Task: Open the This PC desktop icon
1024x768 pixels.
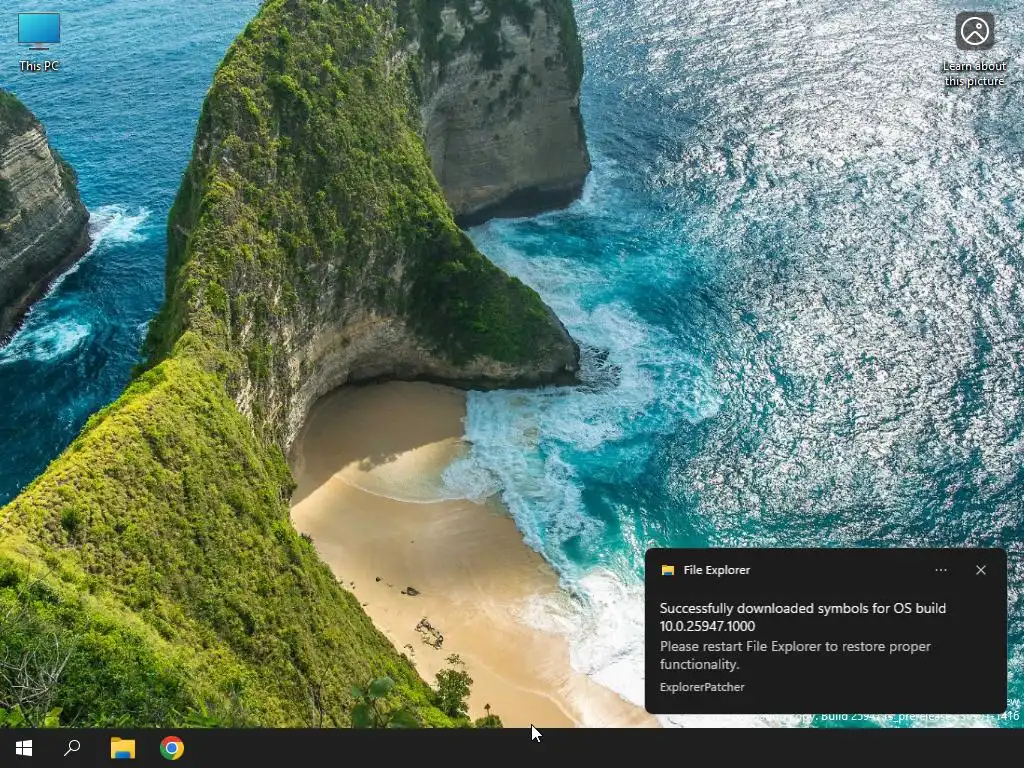Action: point(39,40)
